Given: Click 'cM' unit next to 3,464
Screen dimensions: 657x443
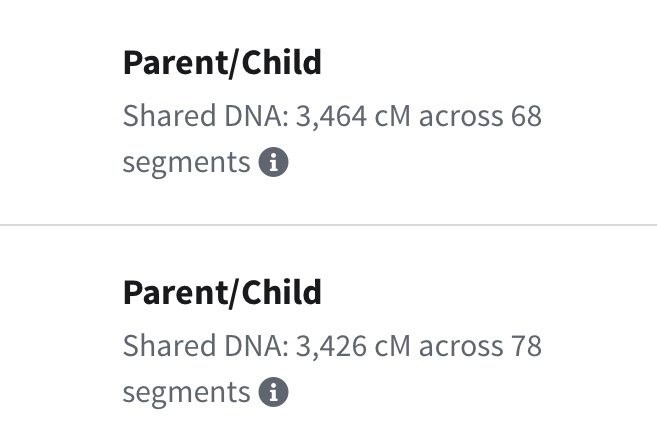Looking at the screenshot, I should point(393,117).
